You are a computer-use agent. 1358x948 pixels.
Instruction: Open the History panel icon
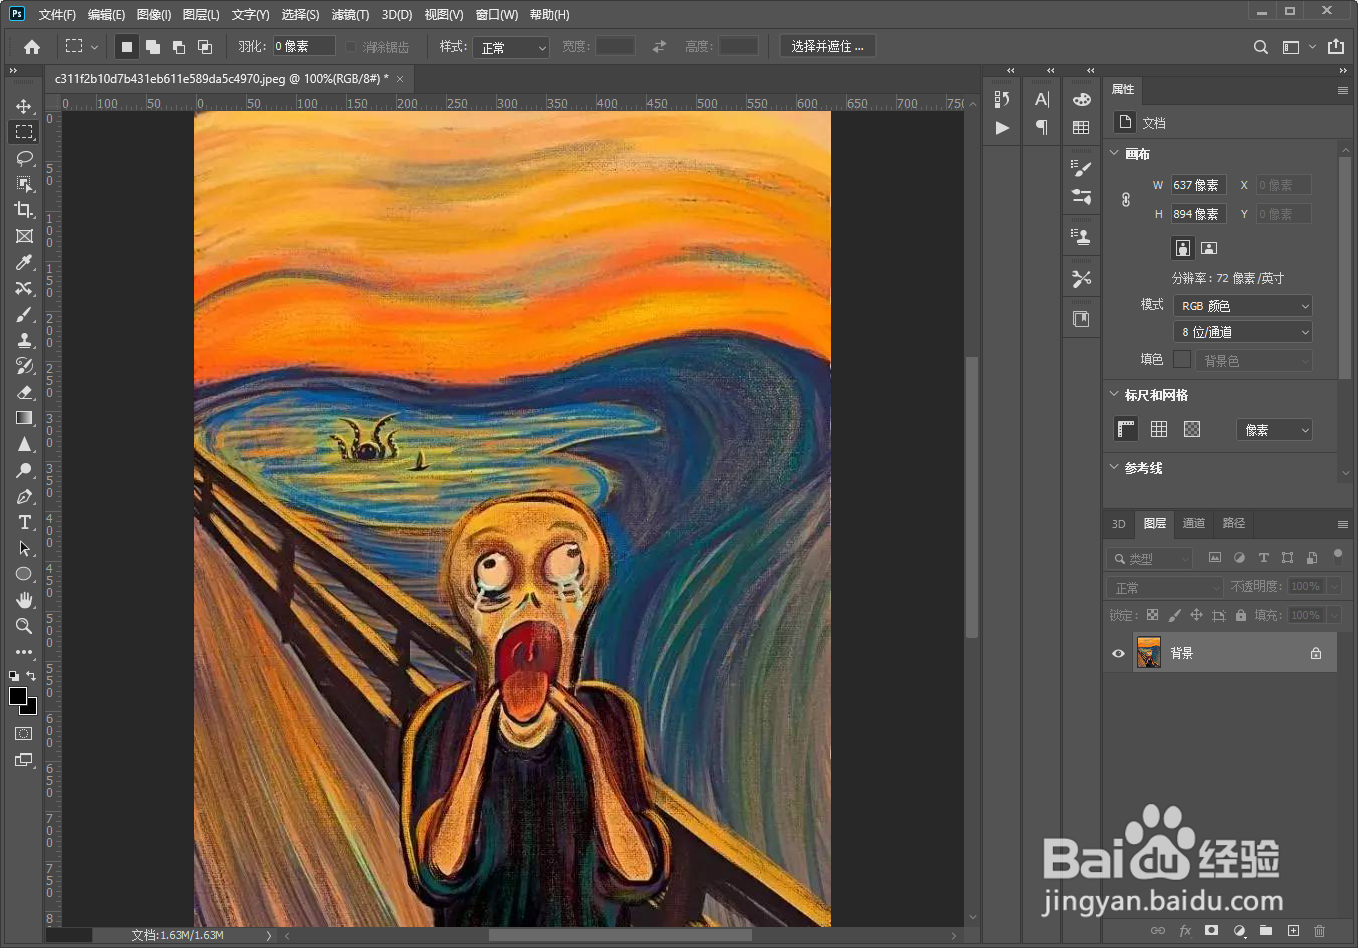pos(1002,99)
